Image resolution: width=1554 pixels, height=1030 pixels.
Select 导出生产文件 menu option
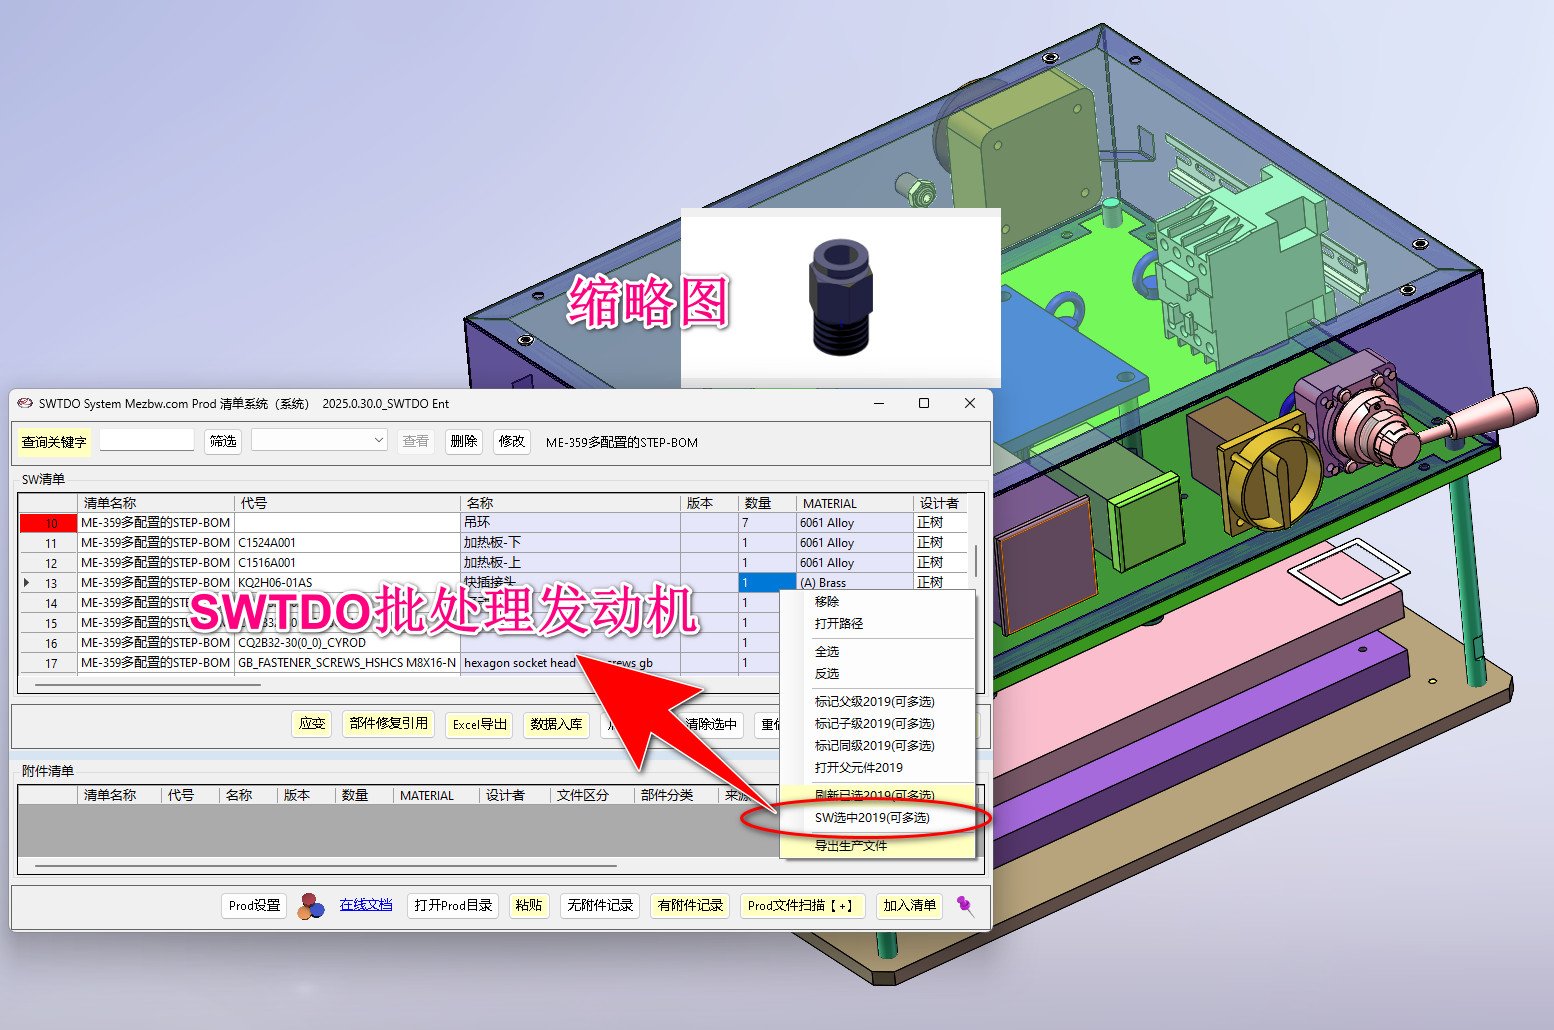point(850,846)
